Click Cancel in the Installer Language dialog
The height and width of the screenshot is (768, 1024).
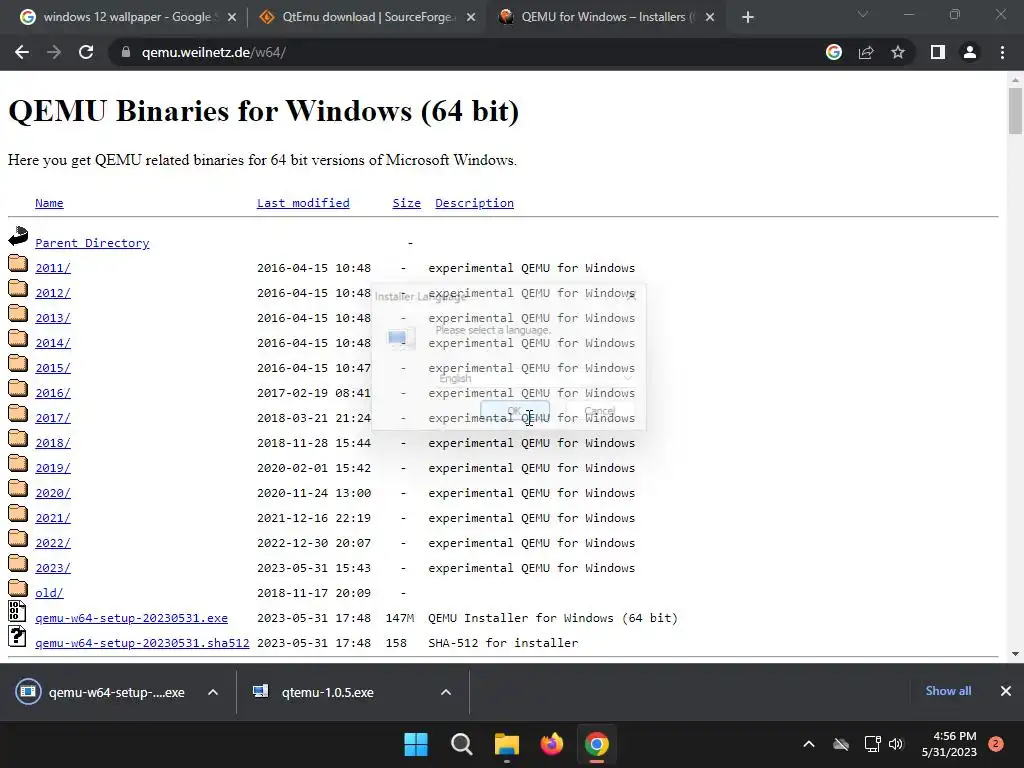(600, 411)
